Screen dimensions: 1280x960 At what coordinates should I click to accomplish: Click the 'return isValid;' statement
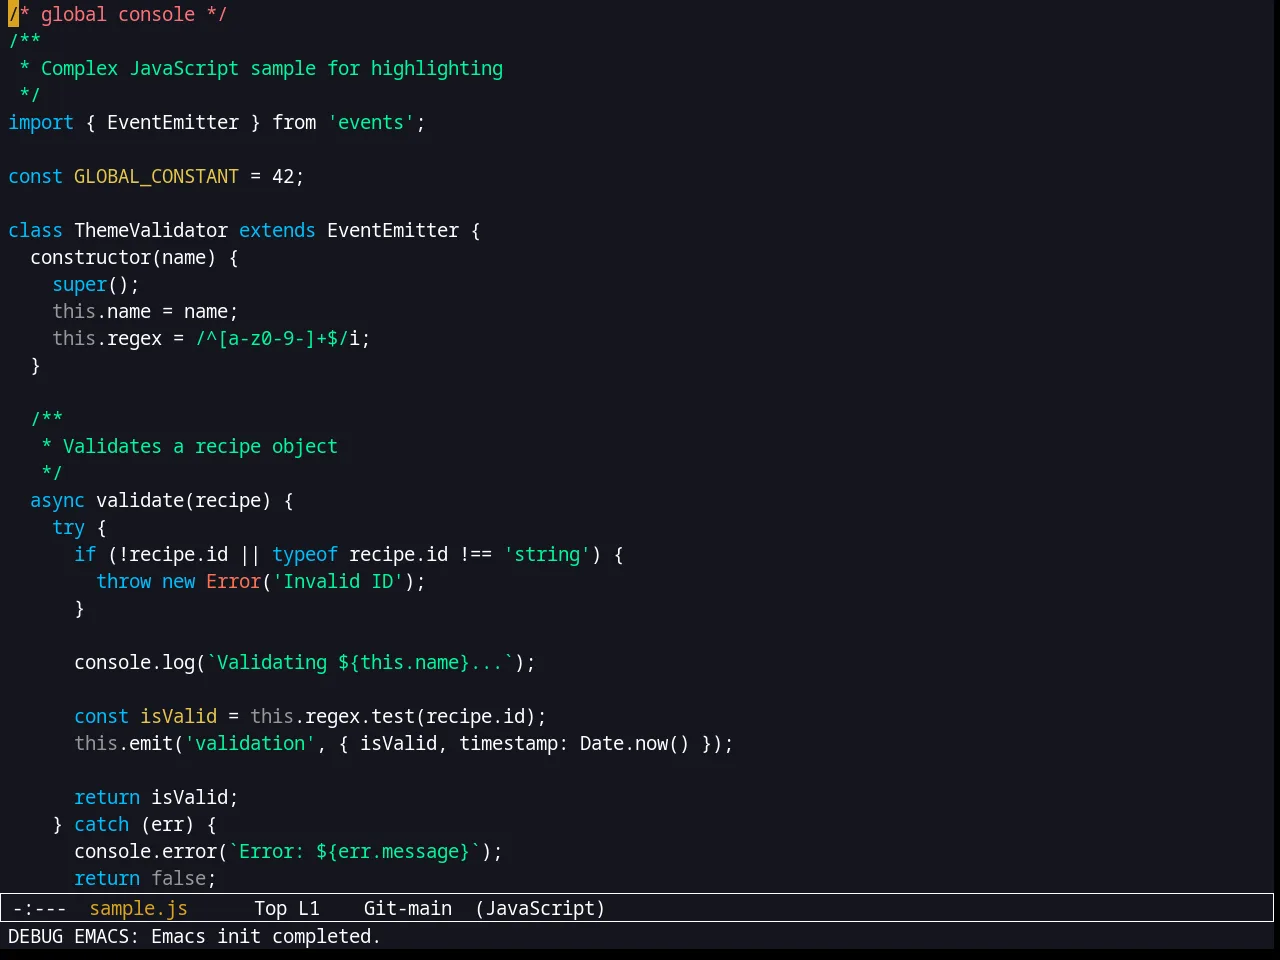pyautogui.click(x=156, y=797)
